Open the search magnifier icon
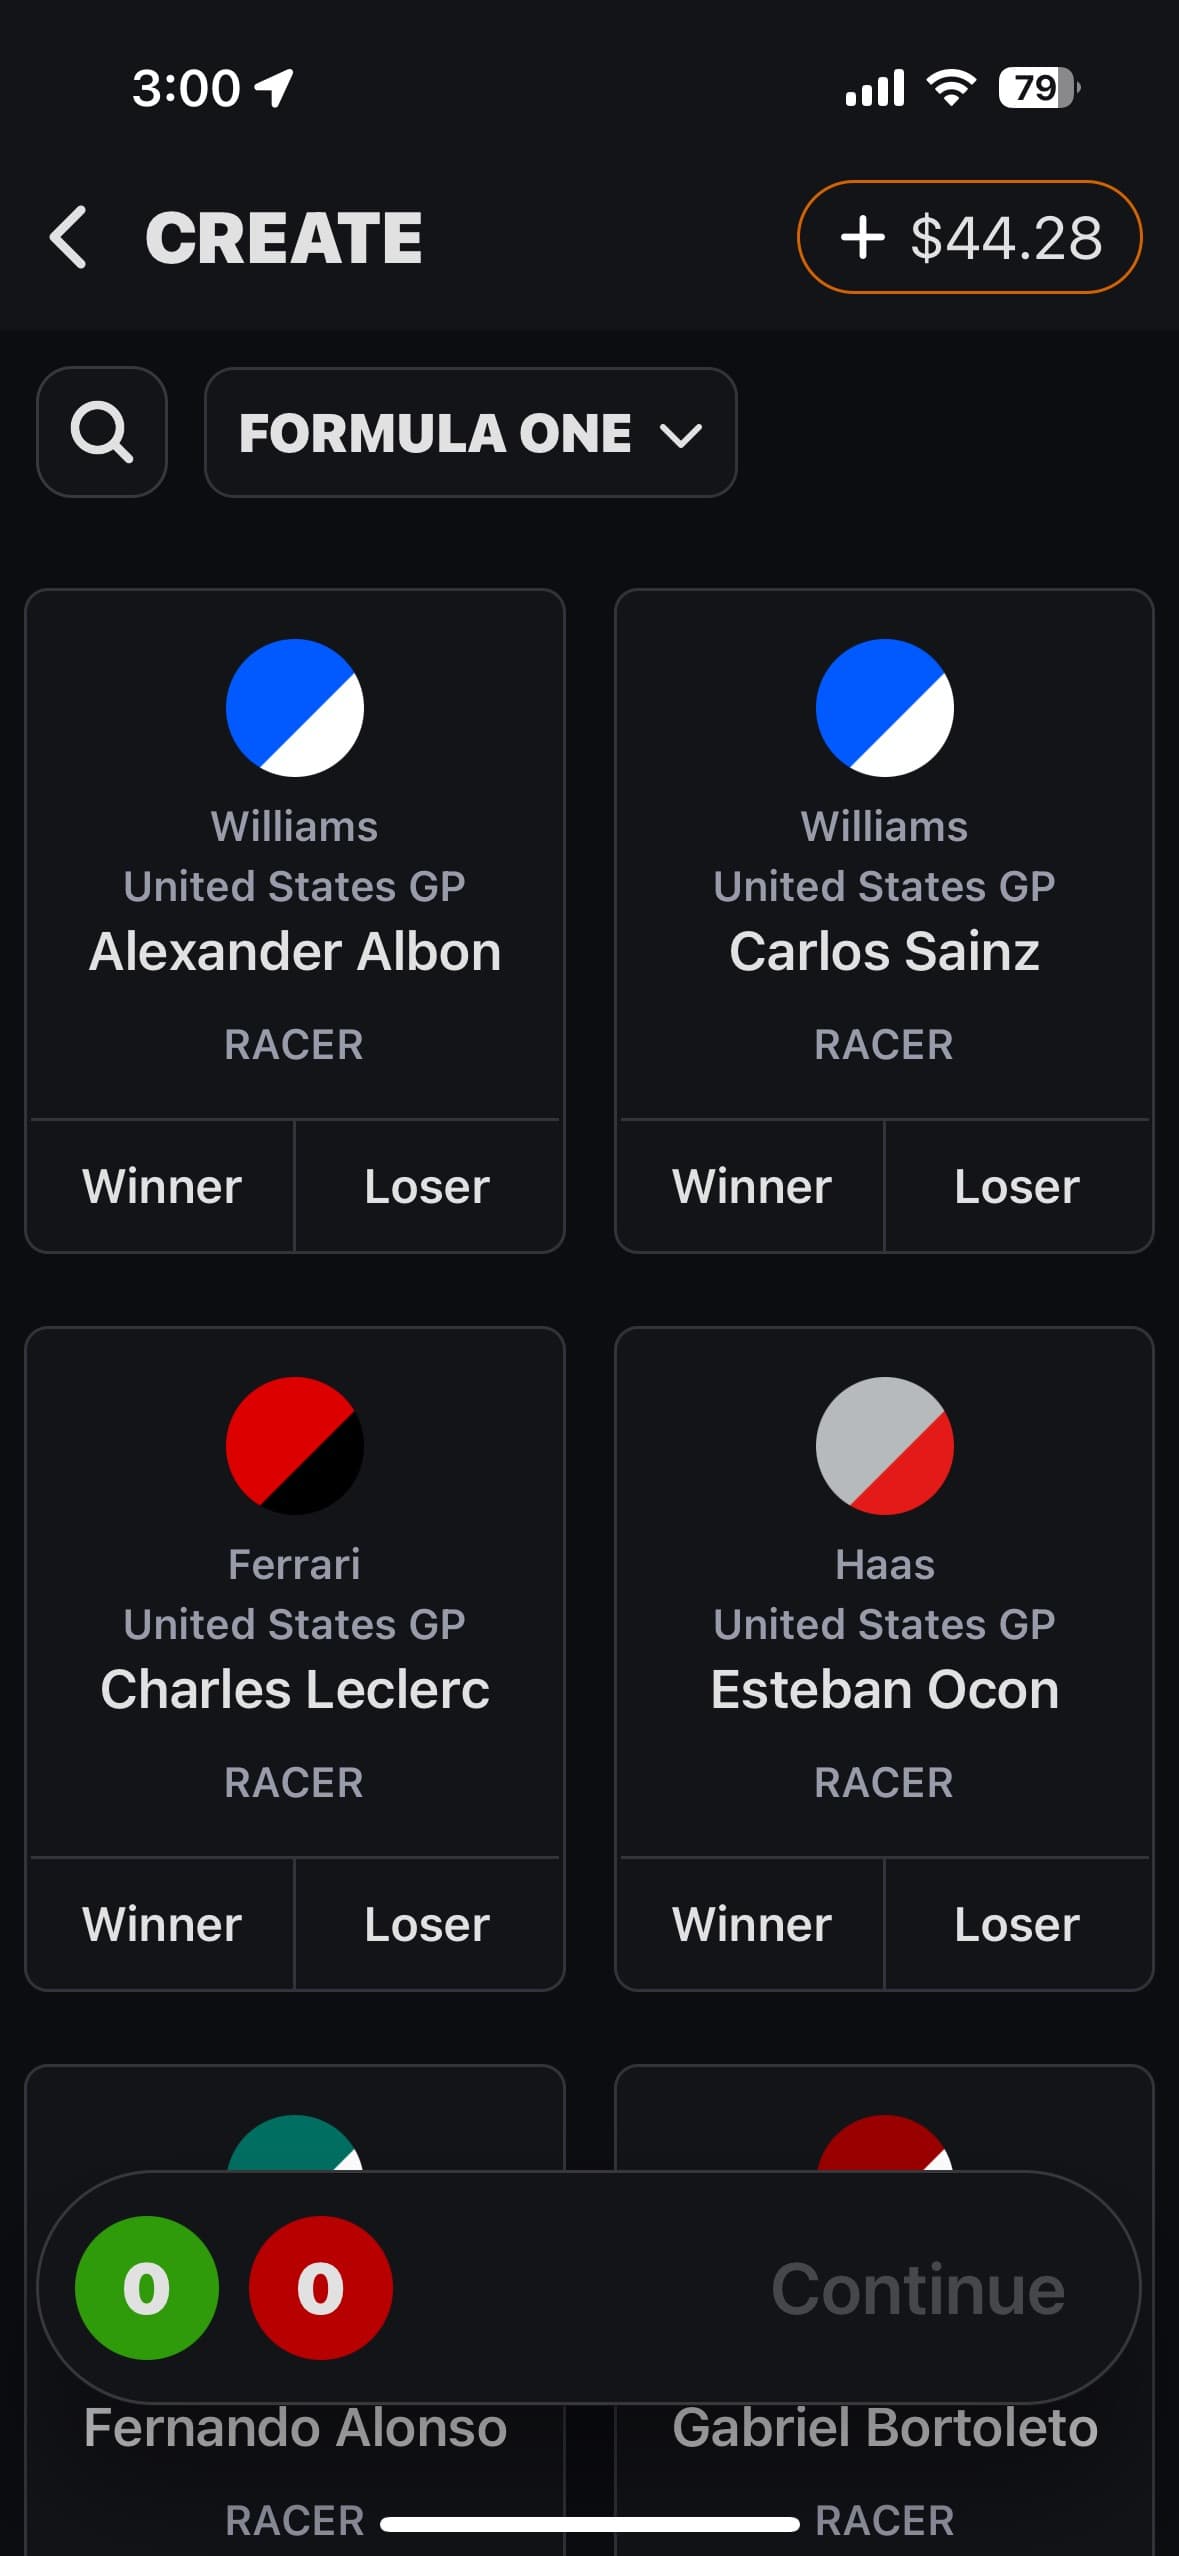Image resolution: width=1179 pixels, height=2556 pixels. coord(102,432)
